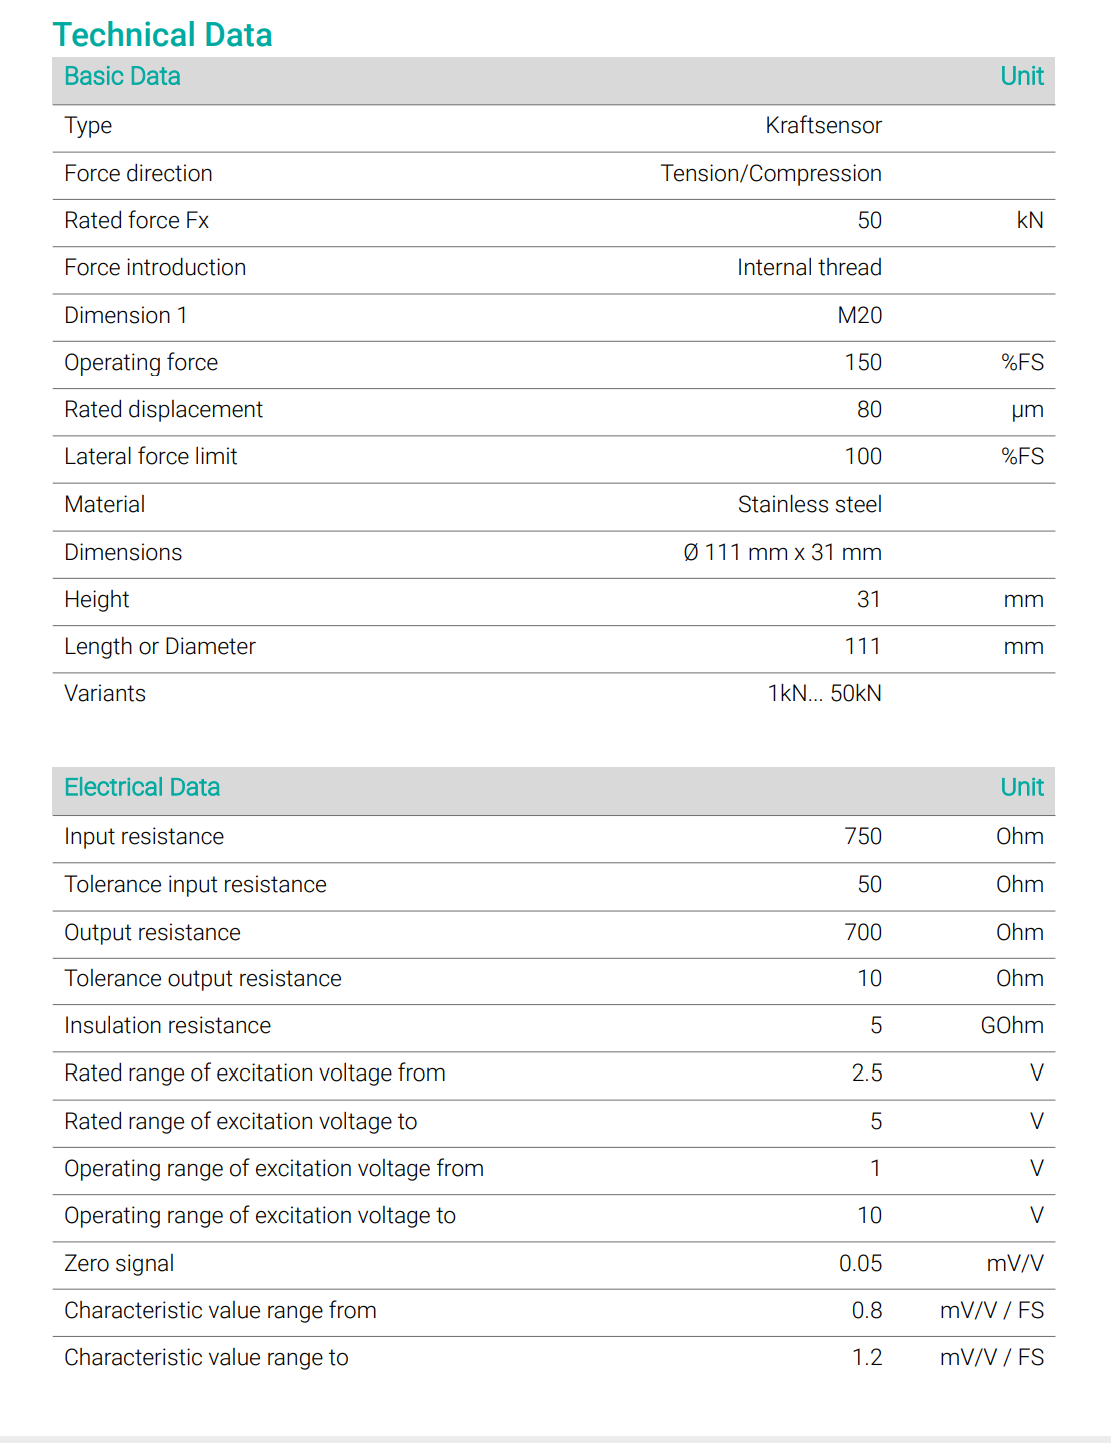Click the Technical Data heading
Viewport: 1111px width, 1443px height.
point(163,35)
